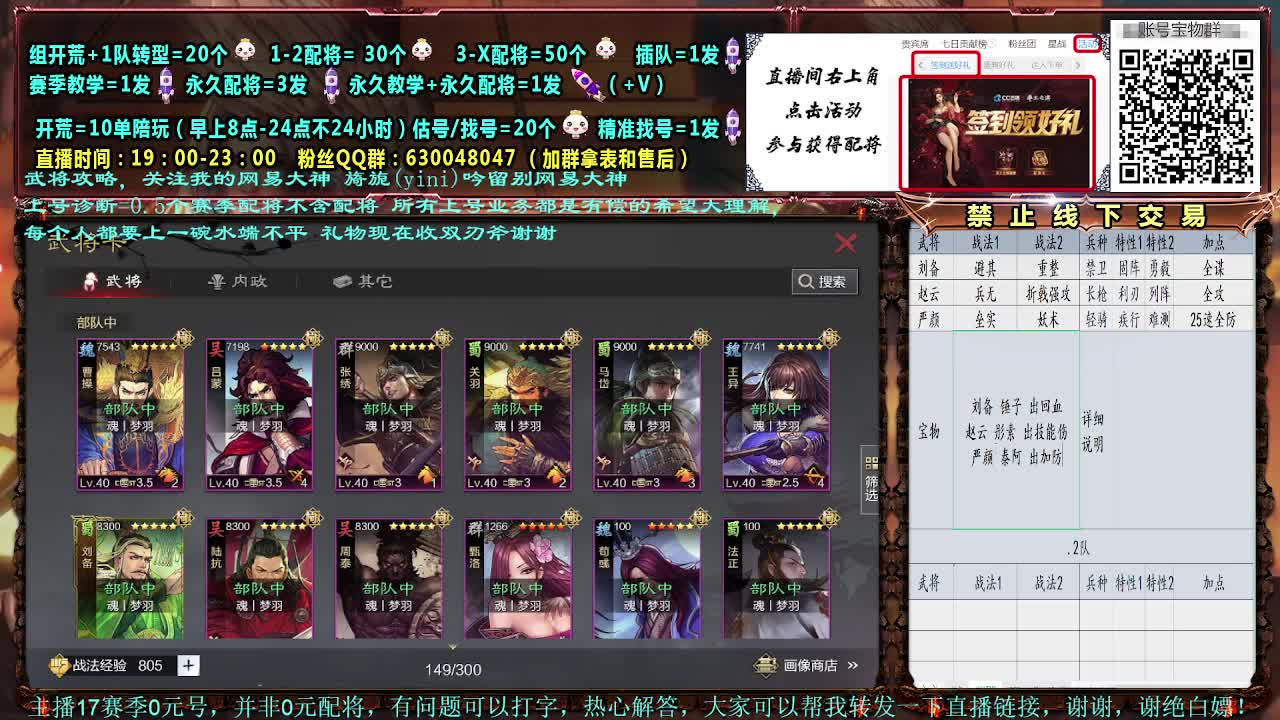Click the 搜索 search button
Image resolution: width=1280 pixels, height=720 pixels.
(824, 282)
